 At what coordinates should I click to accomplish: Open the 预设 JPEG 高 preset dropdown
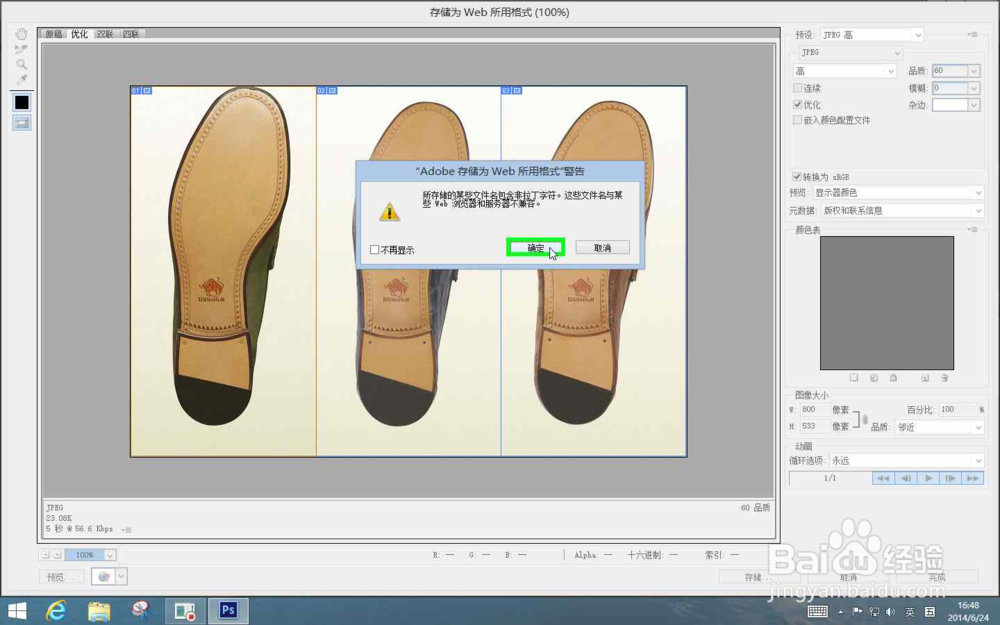click(870, 34)
